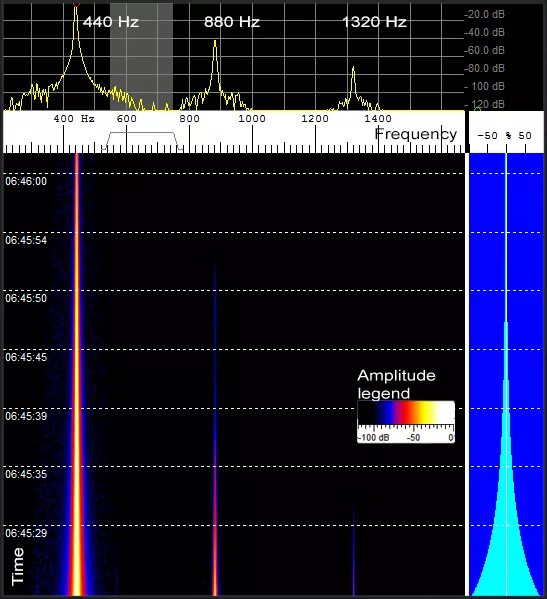Screen dimensions: 547x599
Task: Click the 1000 tick label on the ruler
Action: 252,118
